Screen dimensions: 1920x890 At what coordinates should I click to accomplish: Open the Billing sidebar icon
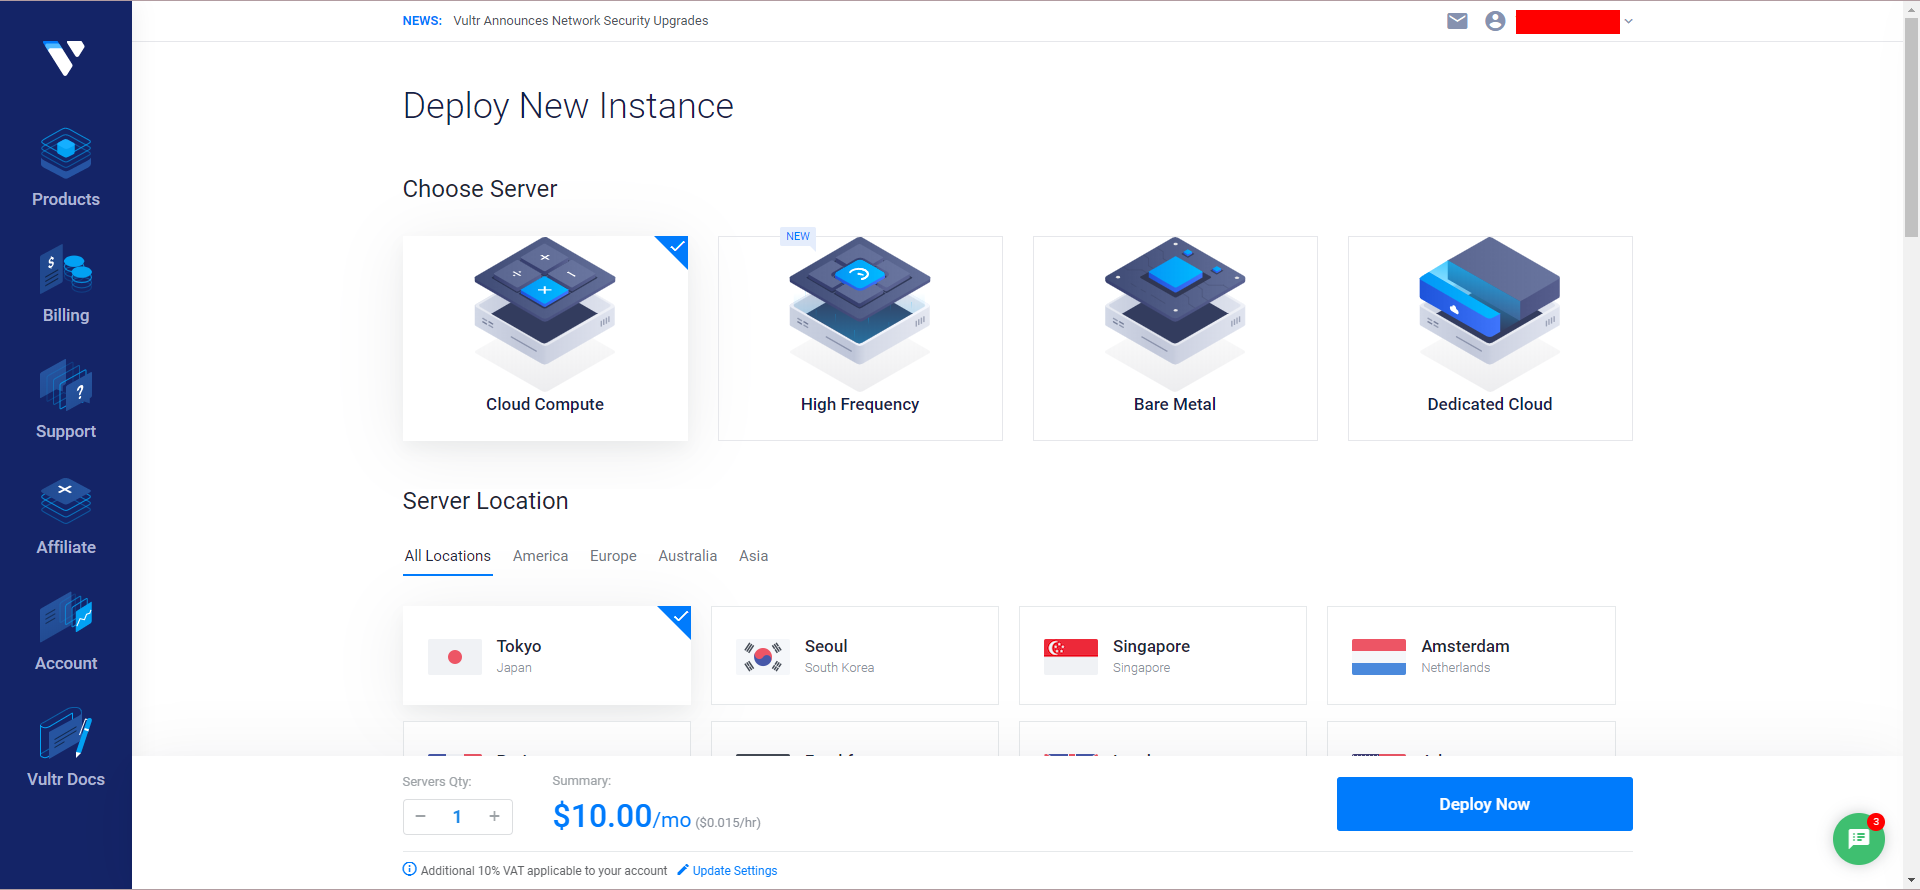66,269
